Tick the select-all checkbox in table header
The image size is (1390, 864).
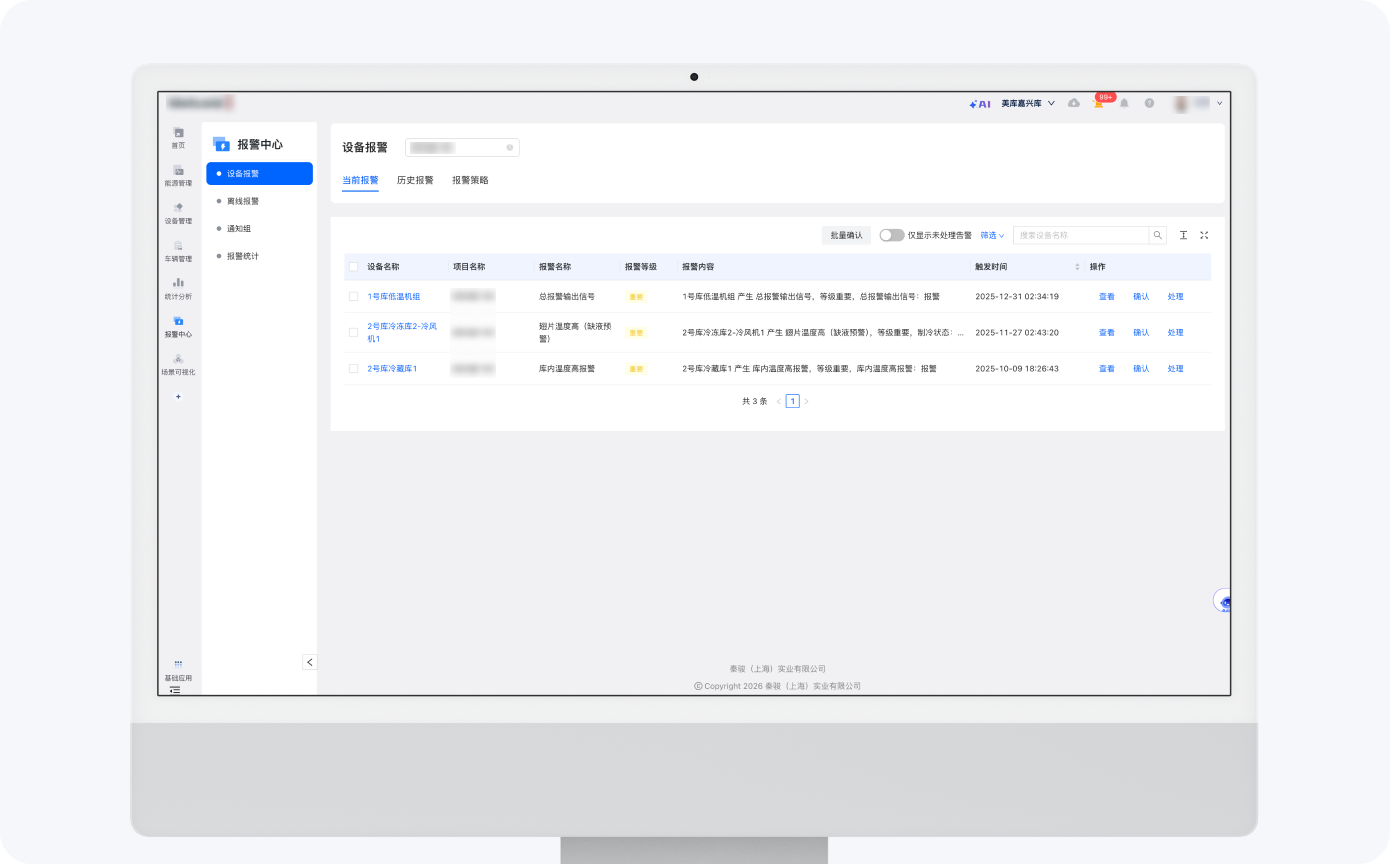click(353, 267)
